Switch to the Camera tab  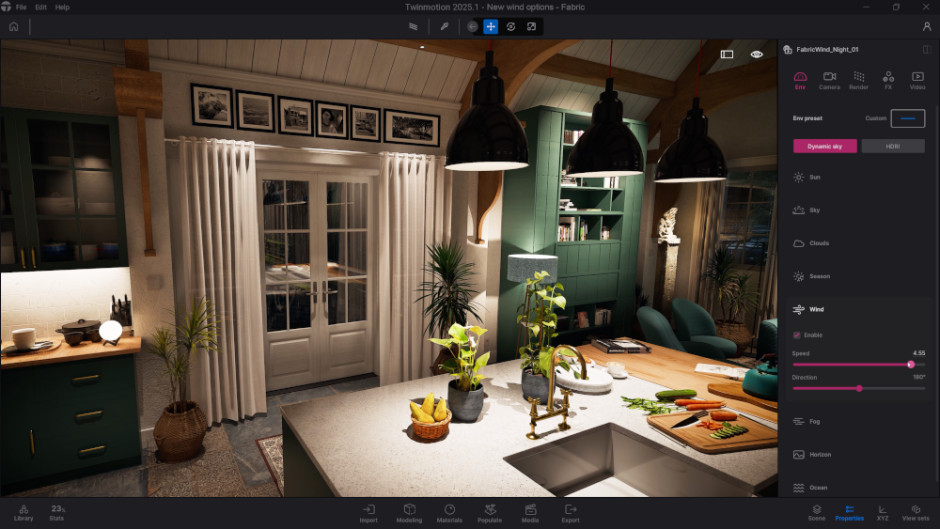pyautogui.click(x=829, y=80)
